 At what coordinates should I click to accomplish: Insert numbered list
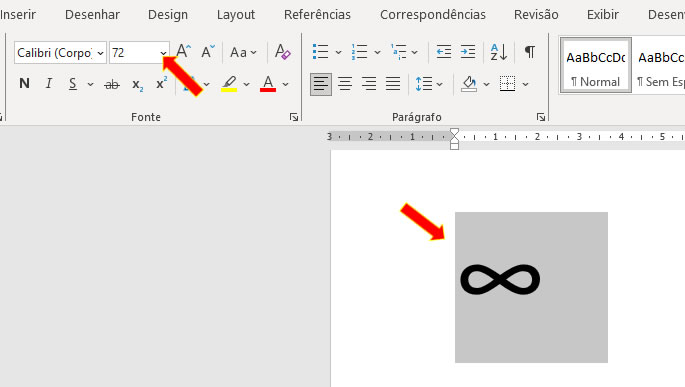tap(360, 52)
